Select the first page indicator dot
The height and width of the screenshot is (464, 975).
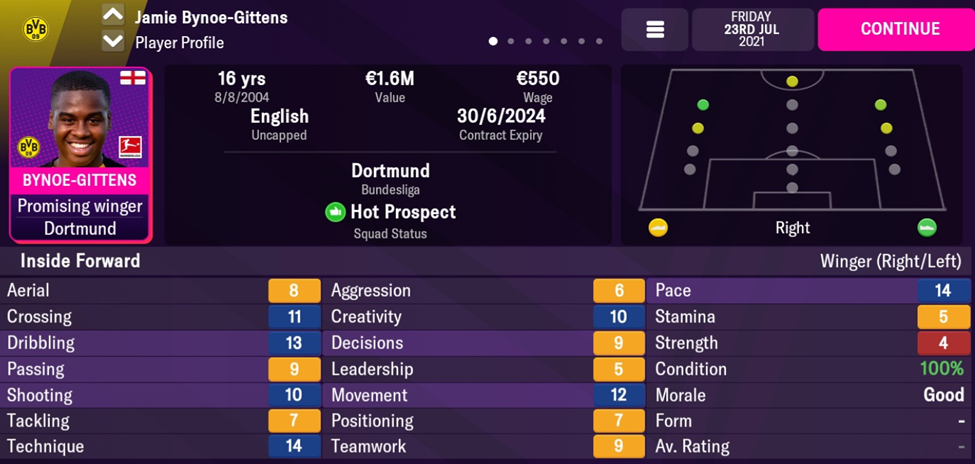(493, 42)
